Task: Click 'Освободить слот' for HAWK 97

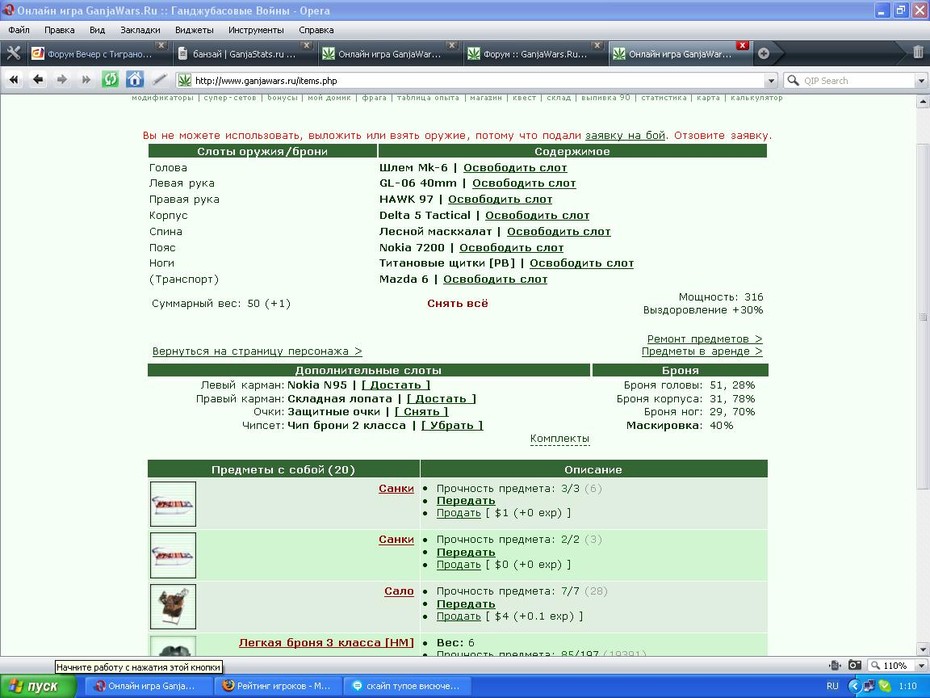Action: point(500,199)
